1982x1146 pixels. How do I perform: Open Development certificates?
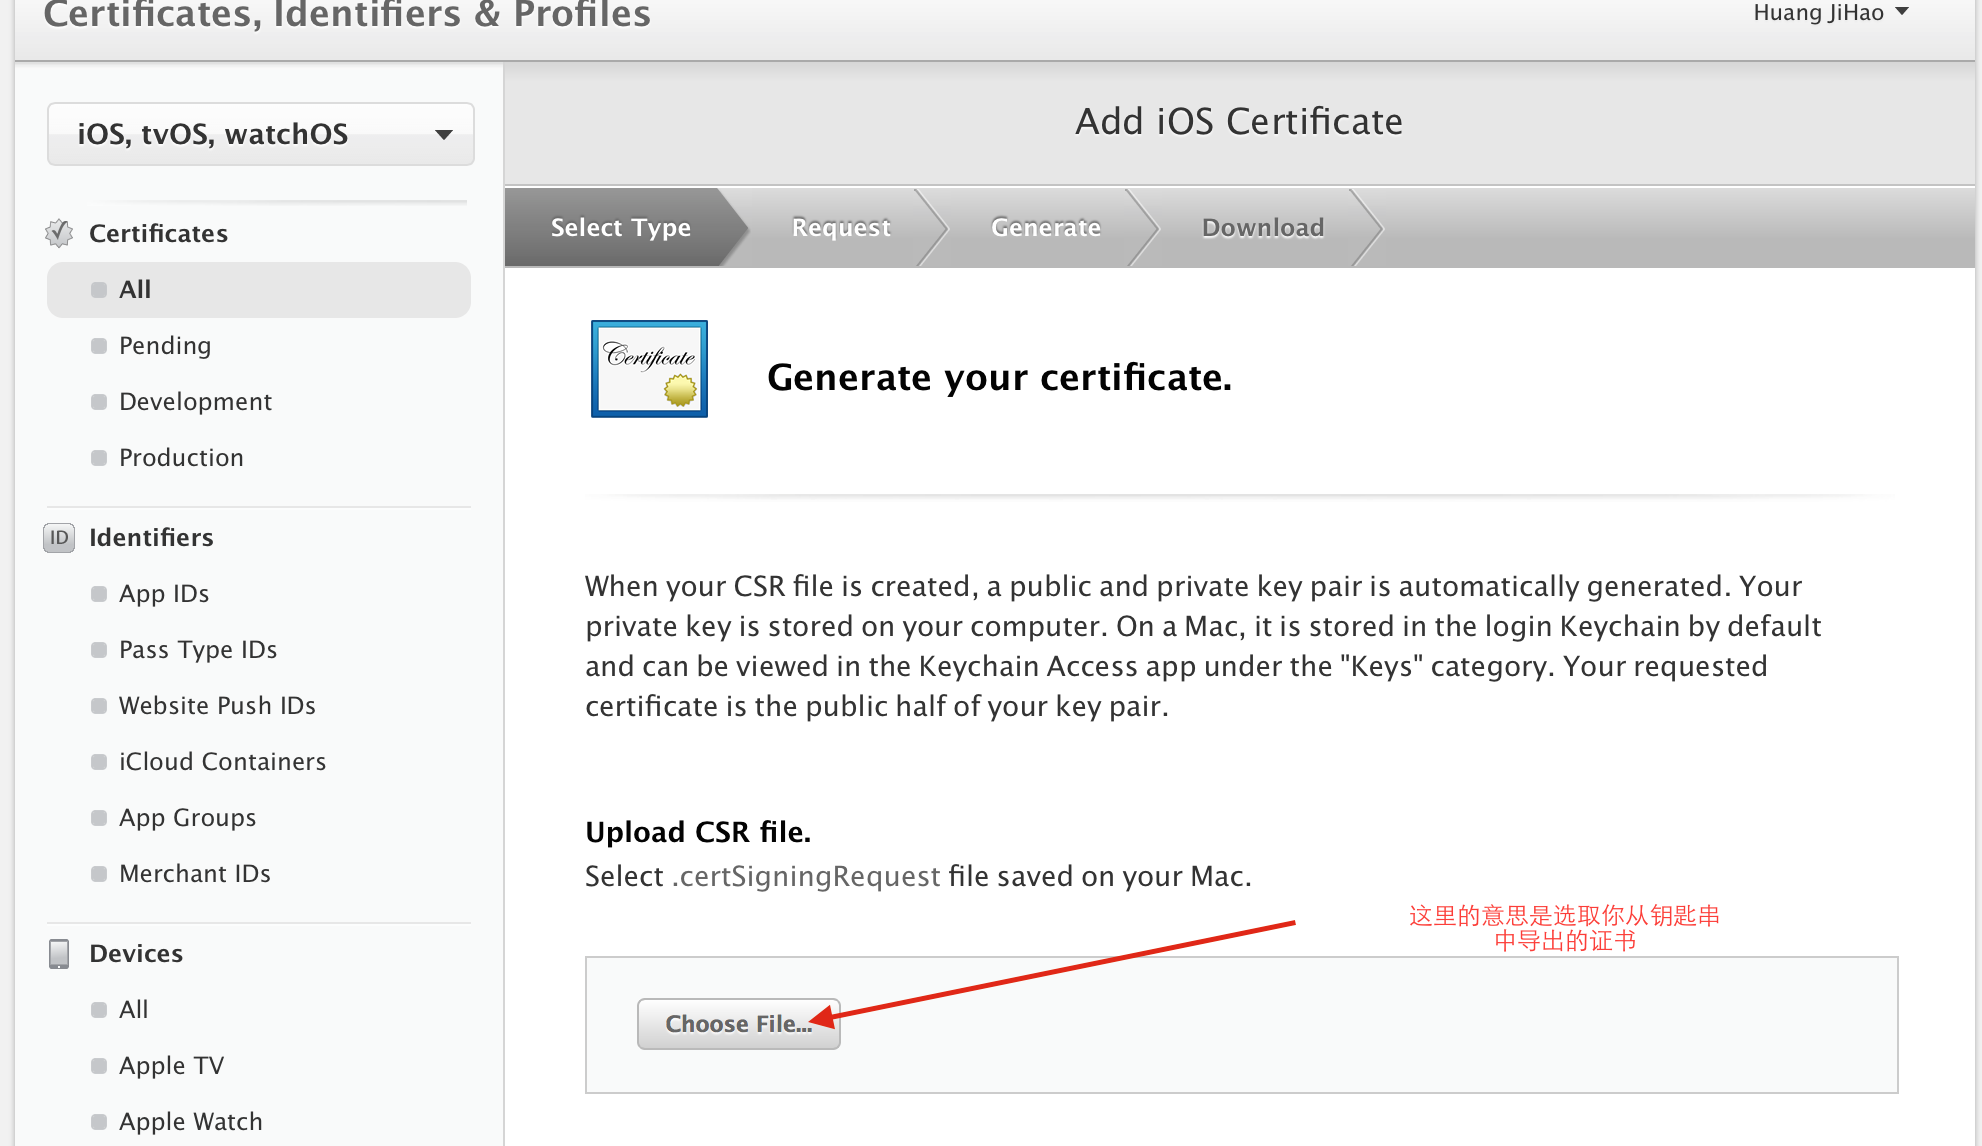pos(195,402)
